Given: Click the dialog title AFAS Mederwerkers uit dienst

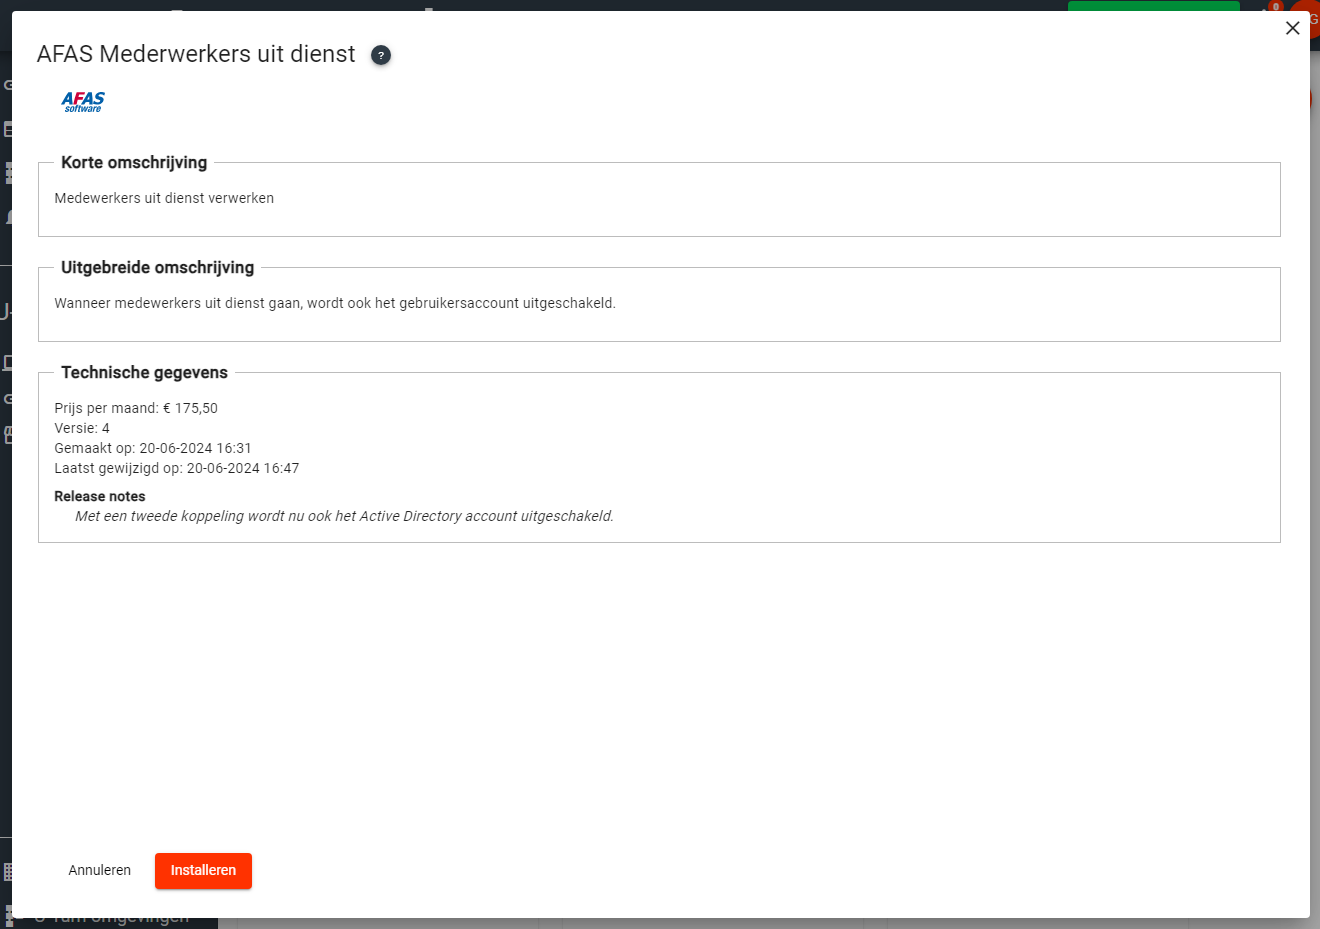Looking at the screenshot, I should tap(196, 54).
